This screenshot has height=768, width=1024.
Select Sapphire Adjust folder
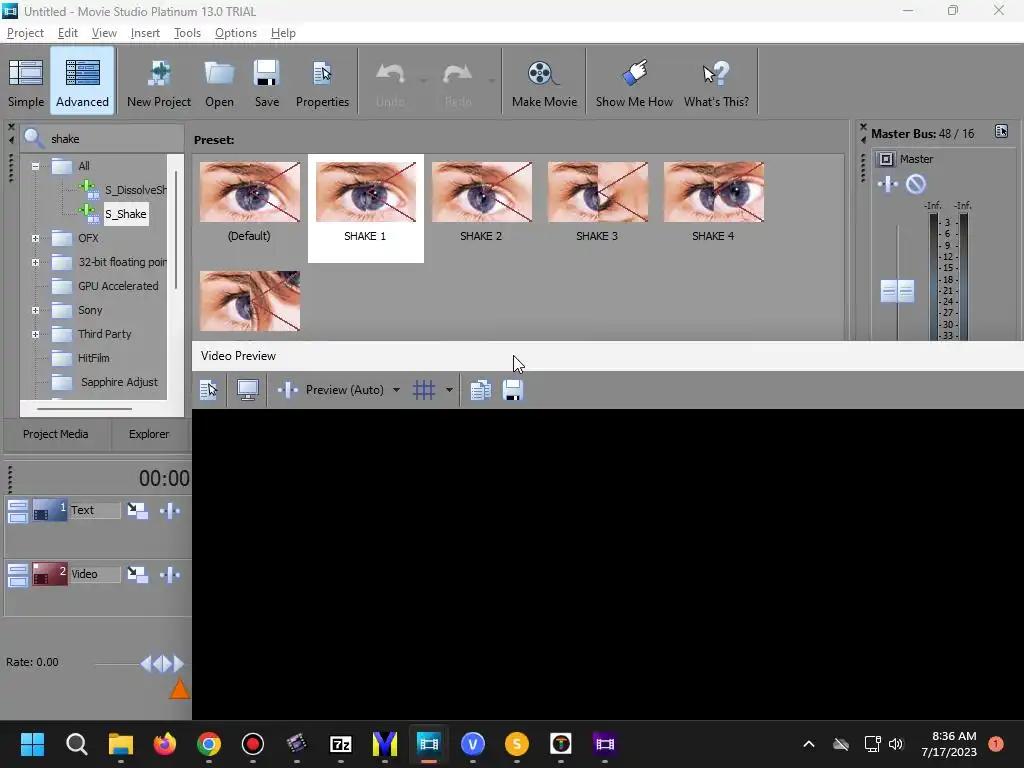tap(119, 382)
